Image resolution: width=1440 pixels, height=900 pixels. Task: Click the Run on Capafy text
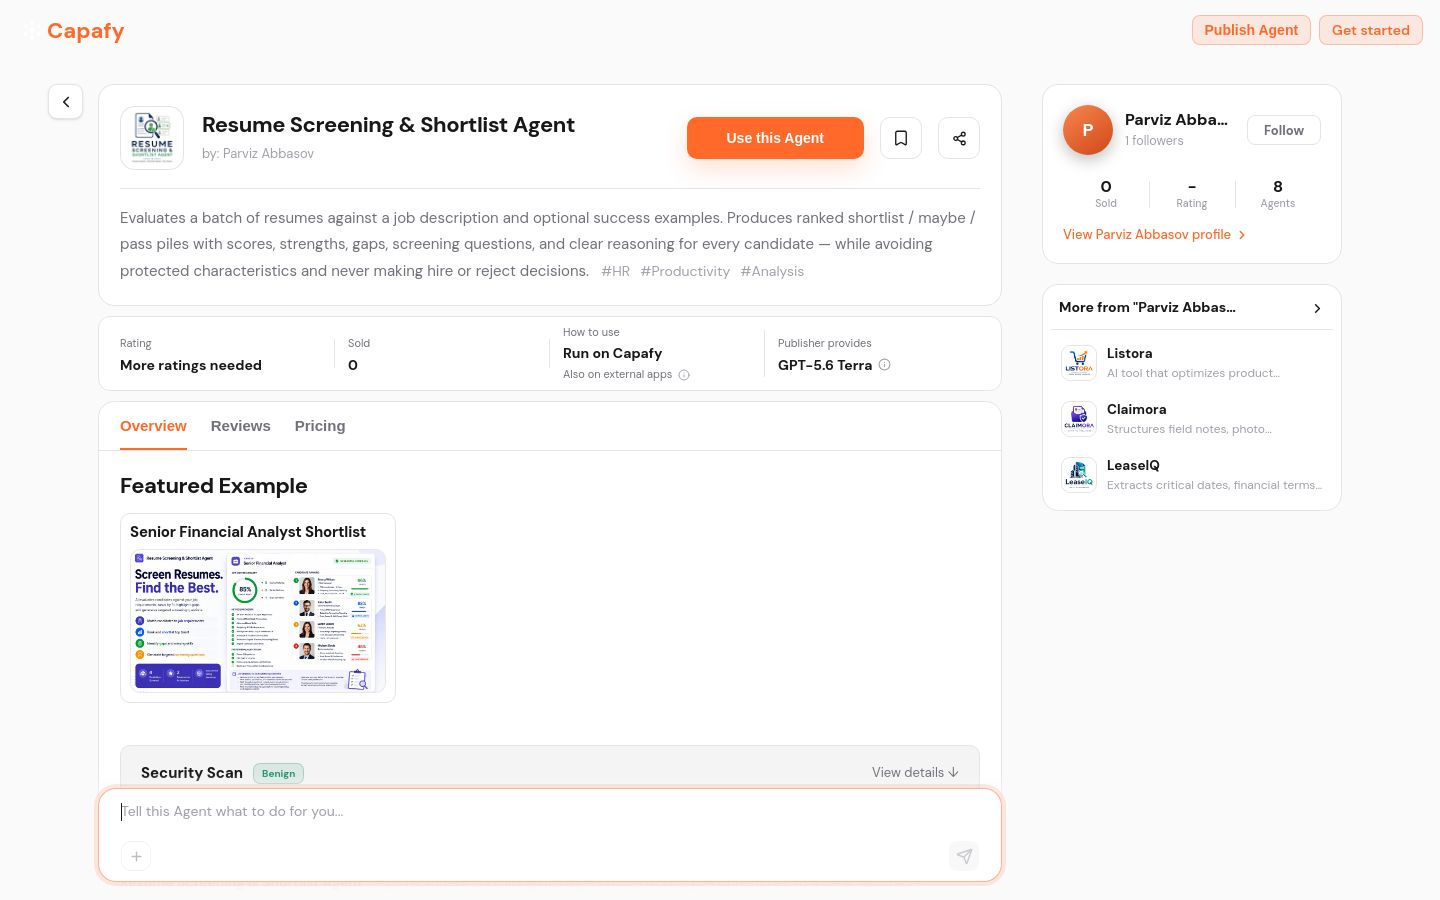[x=613, y=353]
